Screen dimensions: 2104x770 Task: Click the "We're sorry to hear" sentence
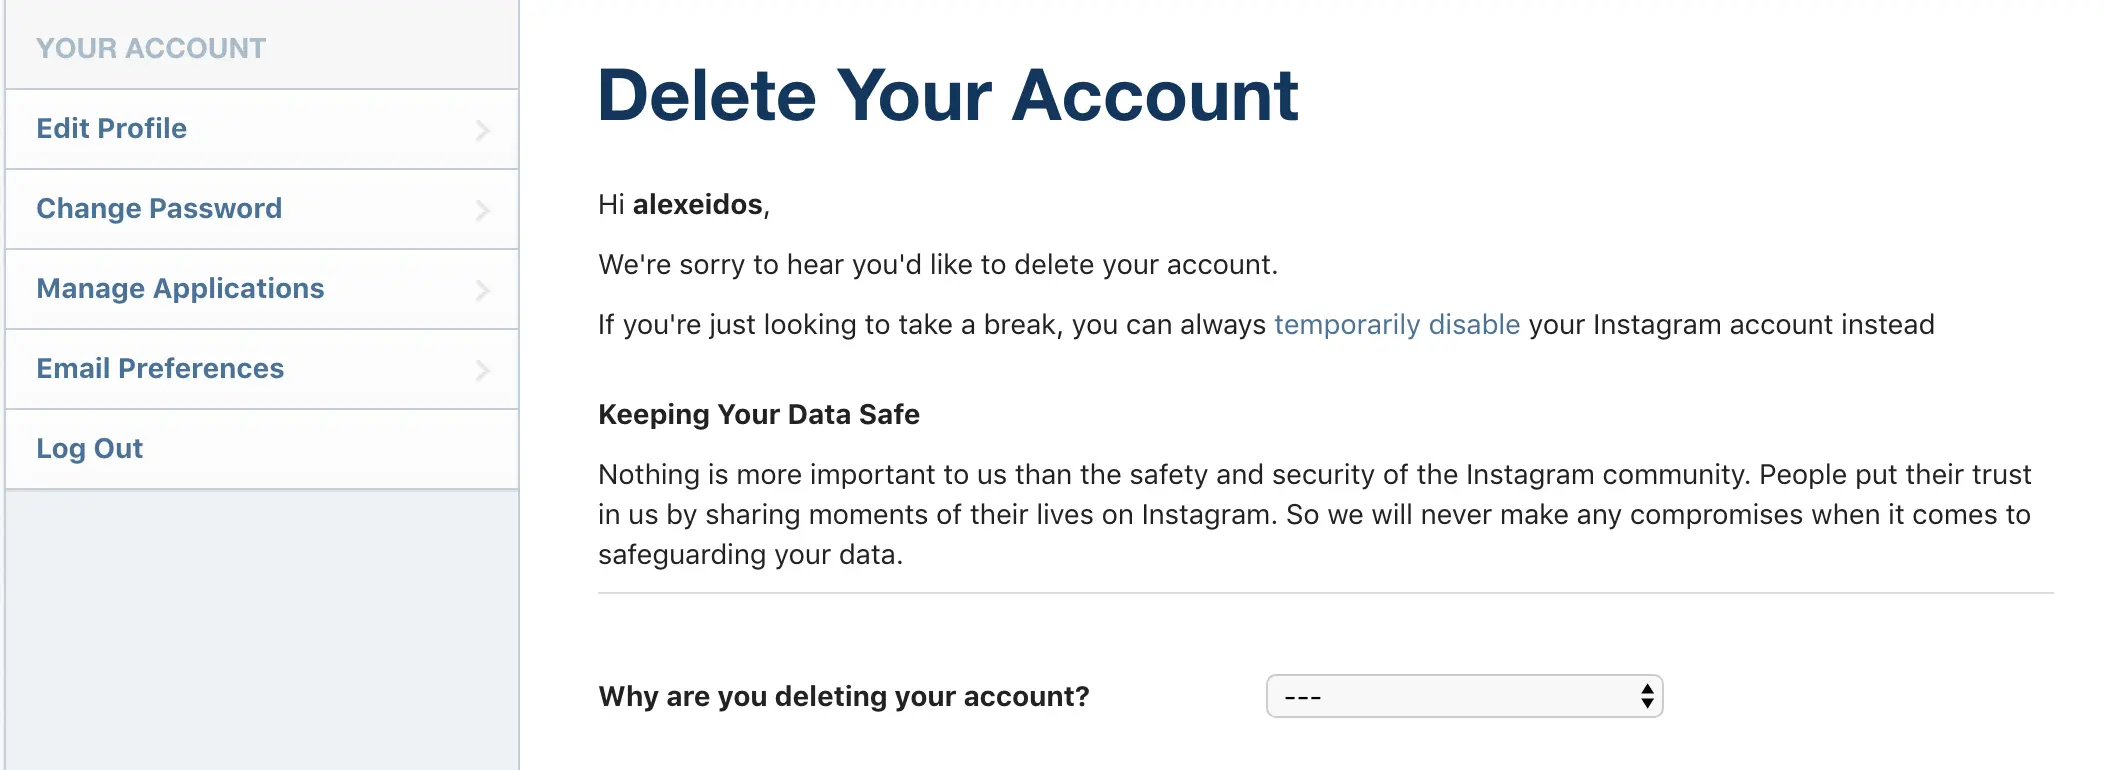[937, 265]
